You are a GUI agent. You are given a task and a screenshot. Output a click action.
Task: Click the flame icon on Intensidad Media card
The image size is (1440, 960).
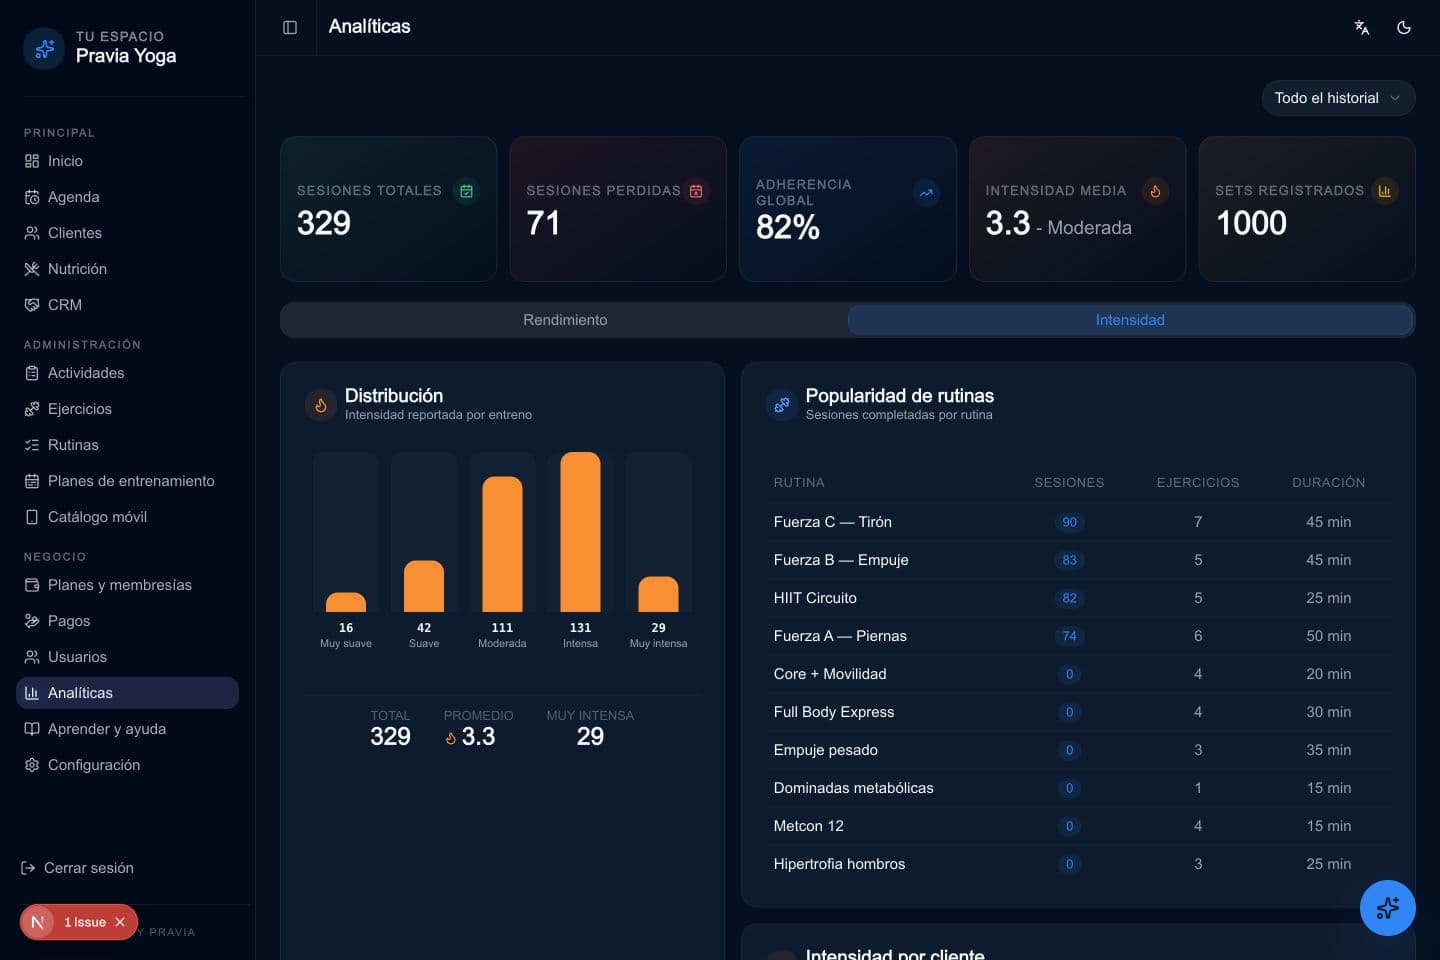point(1155,191)
